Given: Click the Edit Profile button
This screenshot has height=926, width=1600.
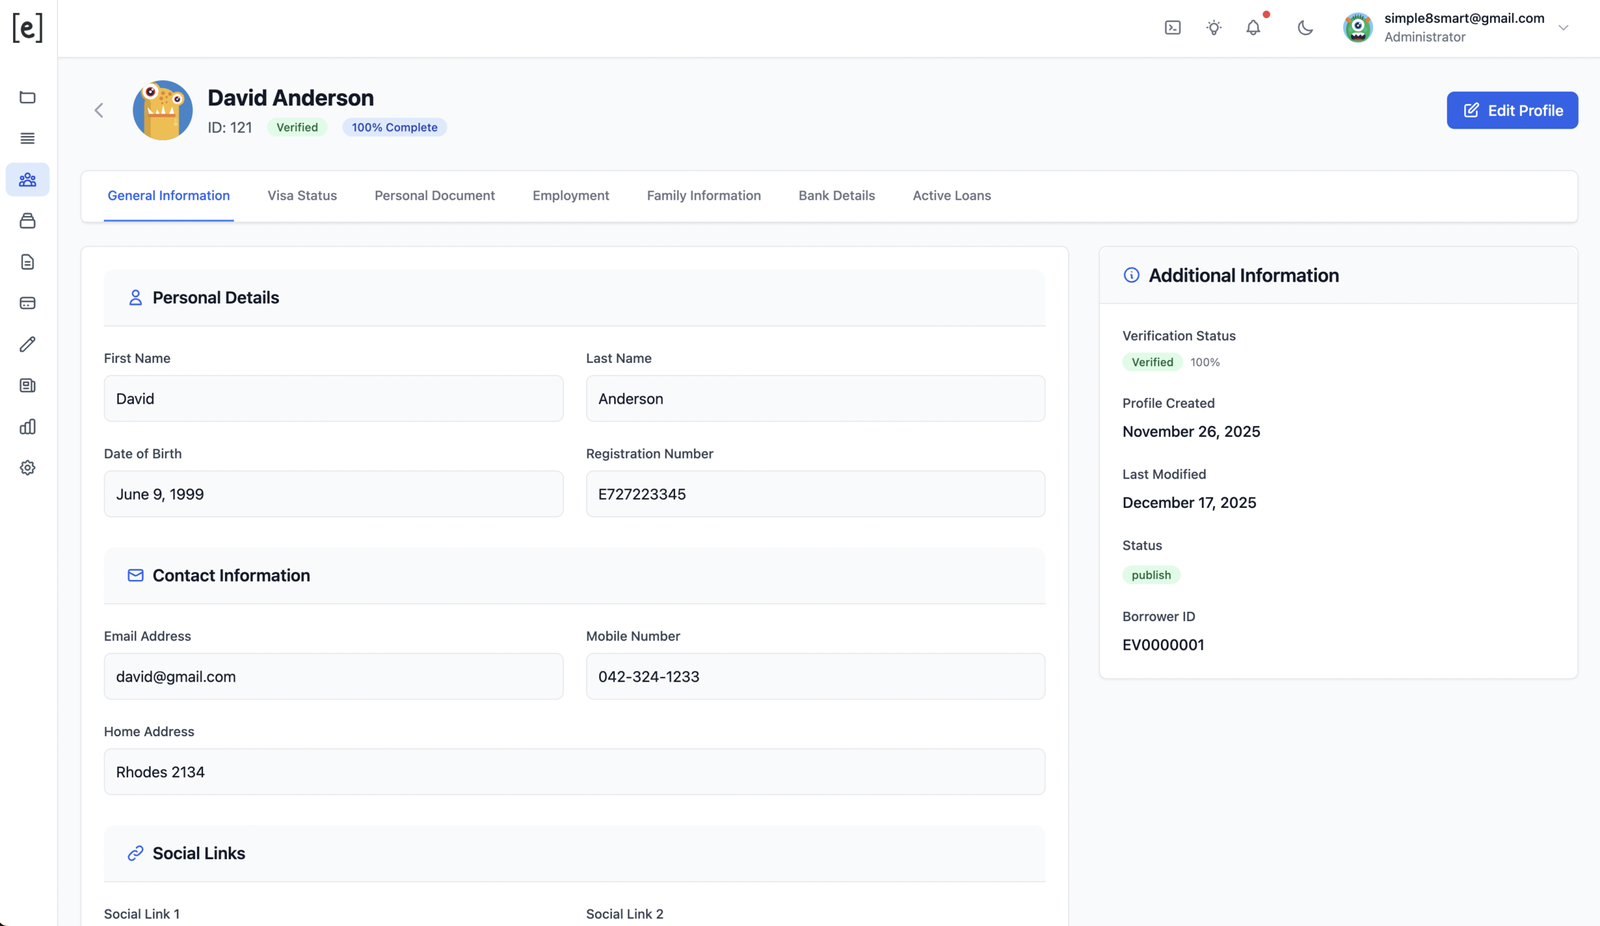Looking at the screenshot, I should 1512,110.
